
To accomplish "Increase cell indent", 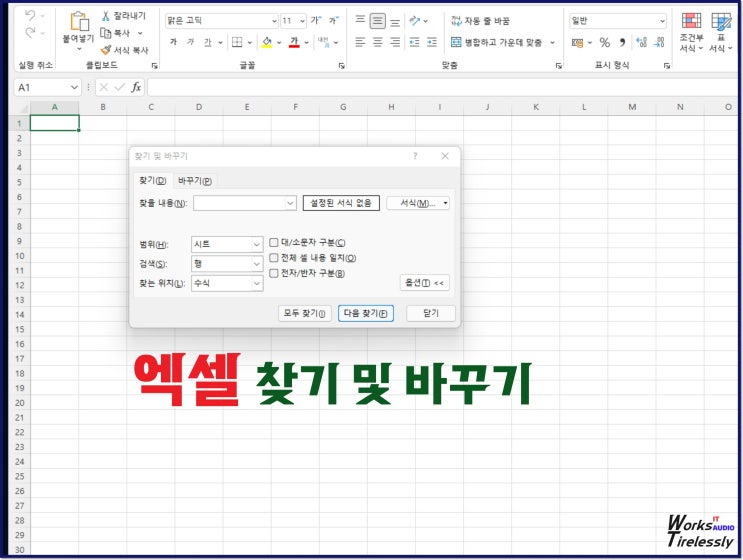I will (432, 43).
